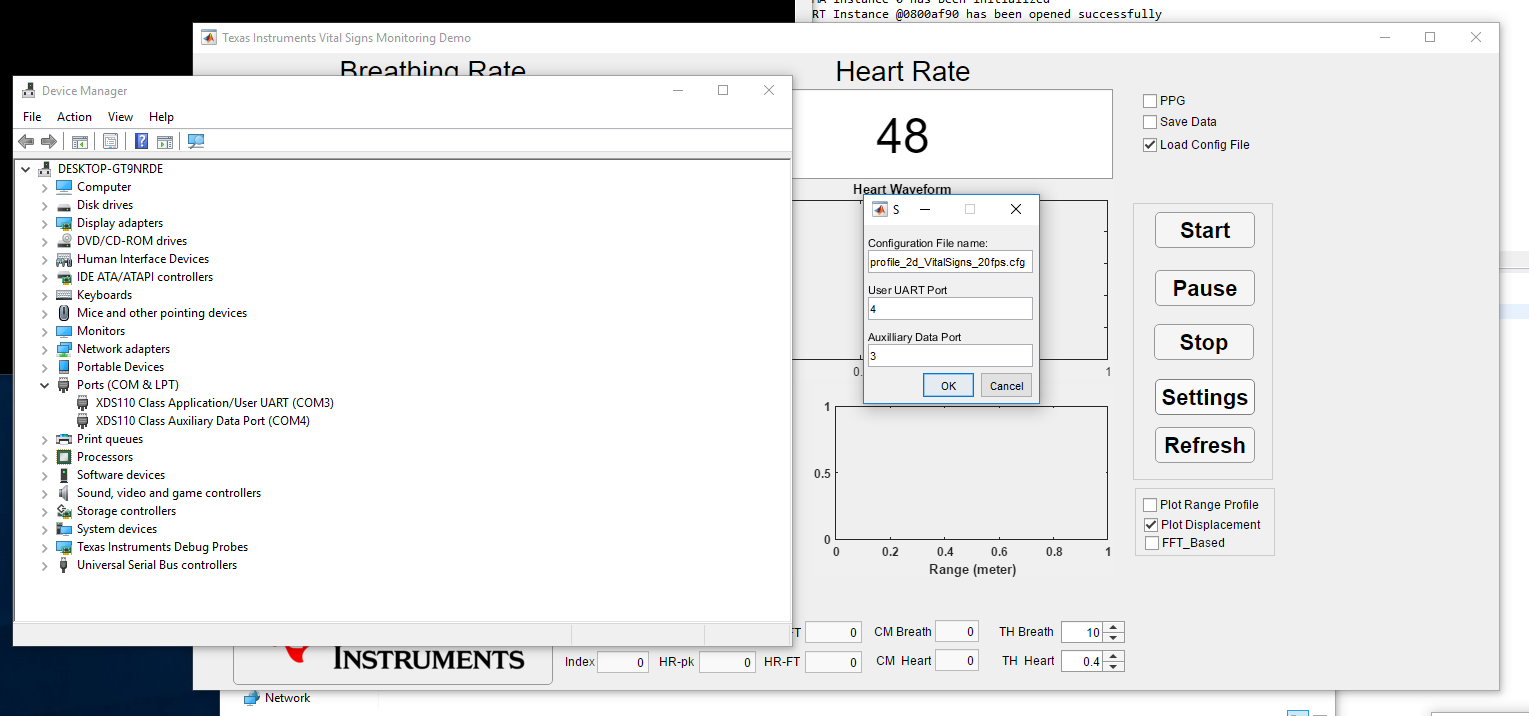Viewport: 1529px width, 716px height.
Task: Click the Configuration File name field
Action: pos(950,262)
